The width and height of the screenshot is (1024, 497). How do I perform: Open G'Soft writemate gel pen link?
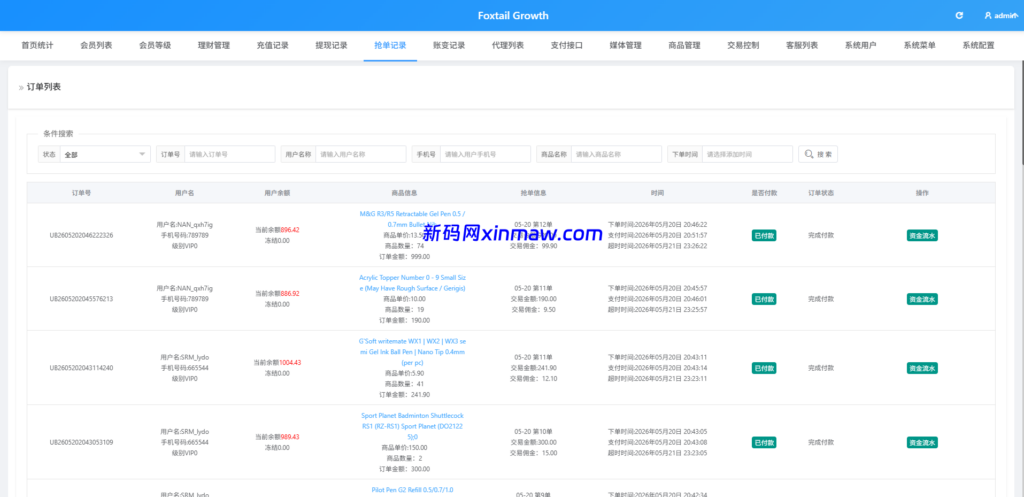[412, 351]
